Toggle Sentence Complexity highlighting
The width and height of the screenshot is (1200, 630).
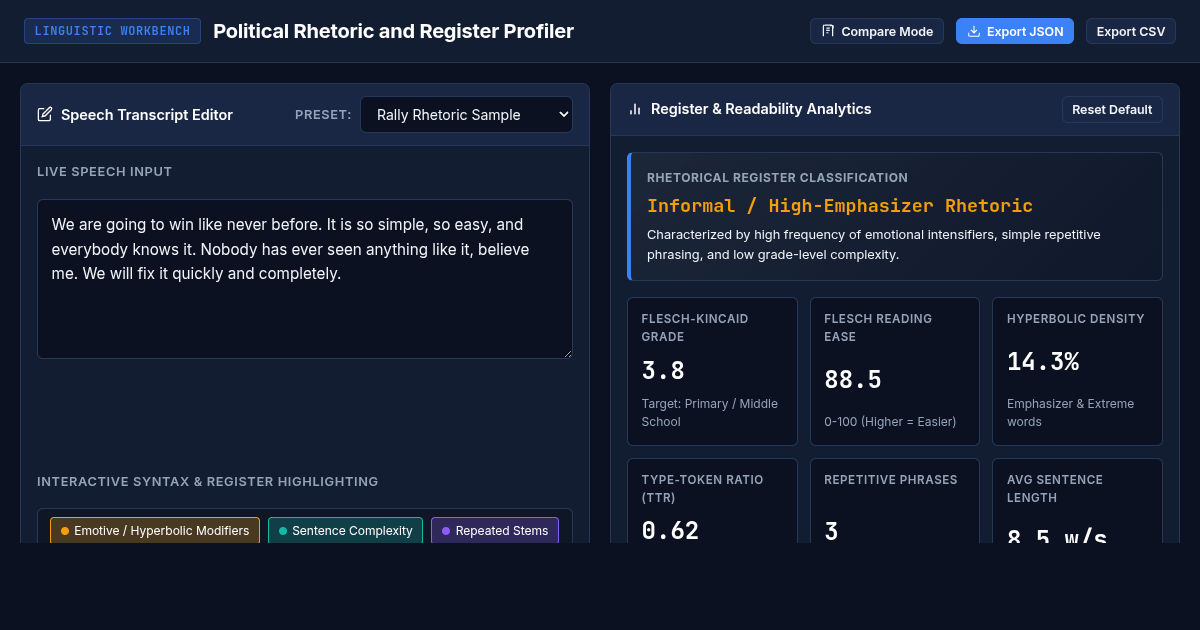click(x=345, y=531)
